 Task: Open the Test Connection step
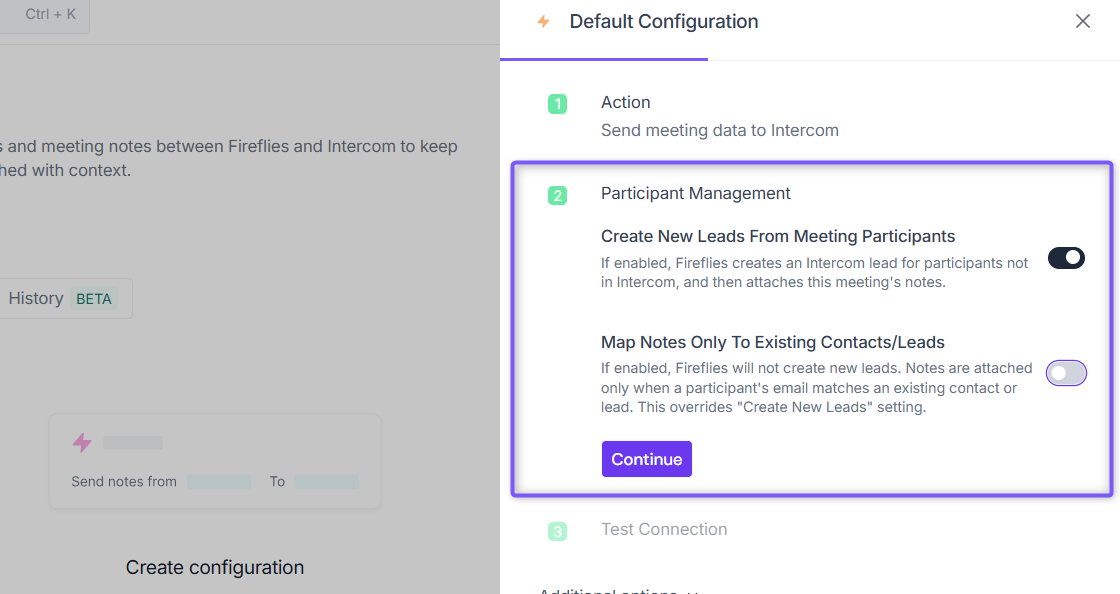coord(664,529)
